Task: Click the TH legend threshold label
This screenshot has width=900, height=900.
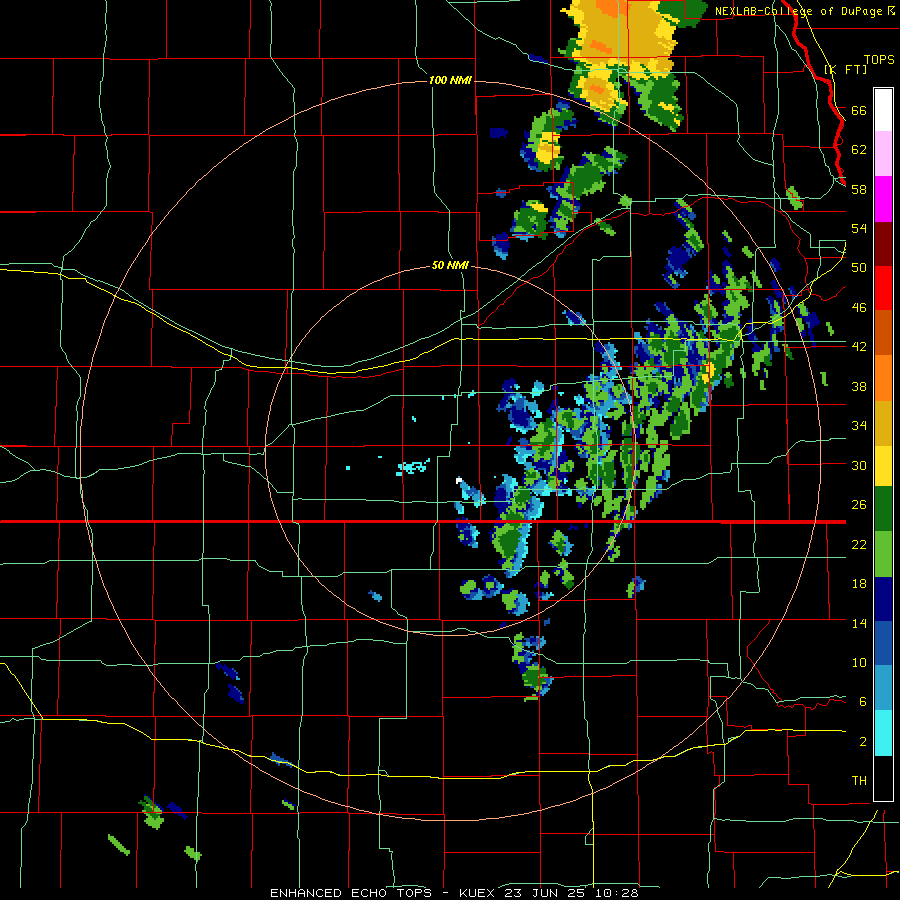Action: (859, 781)
